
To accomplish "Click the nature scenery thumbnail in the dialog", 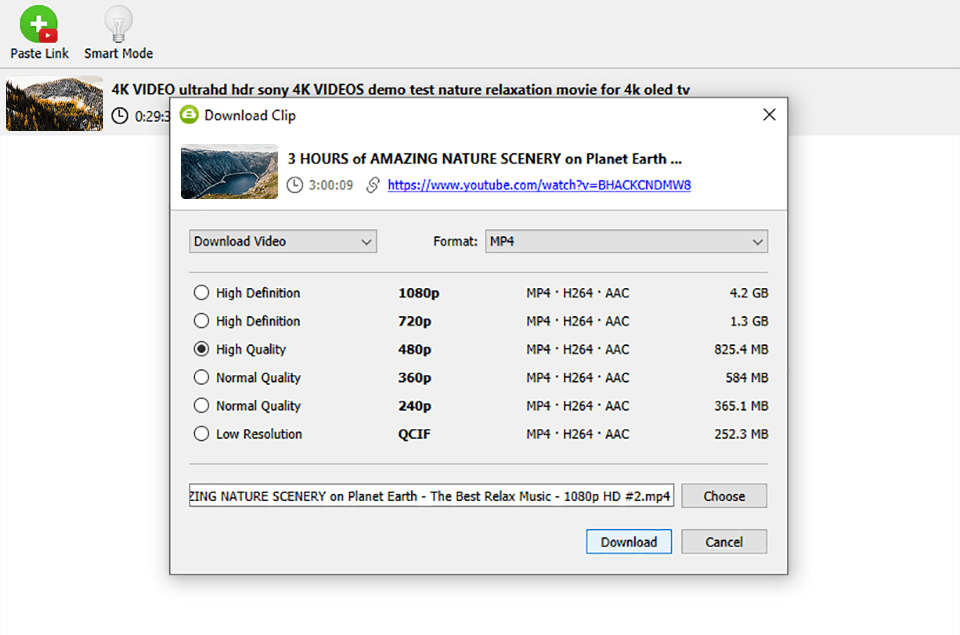I will click(x=228, y=171).
